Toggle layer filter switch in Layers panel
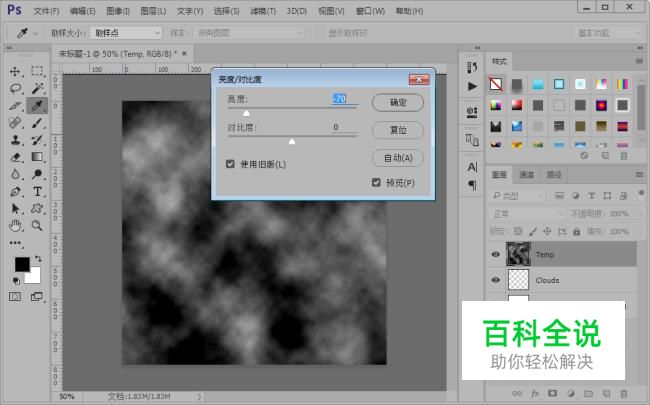This screenshot has height=405, width=650. [641, 194]
